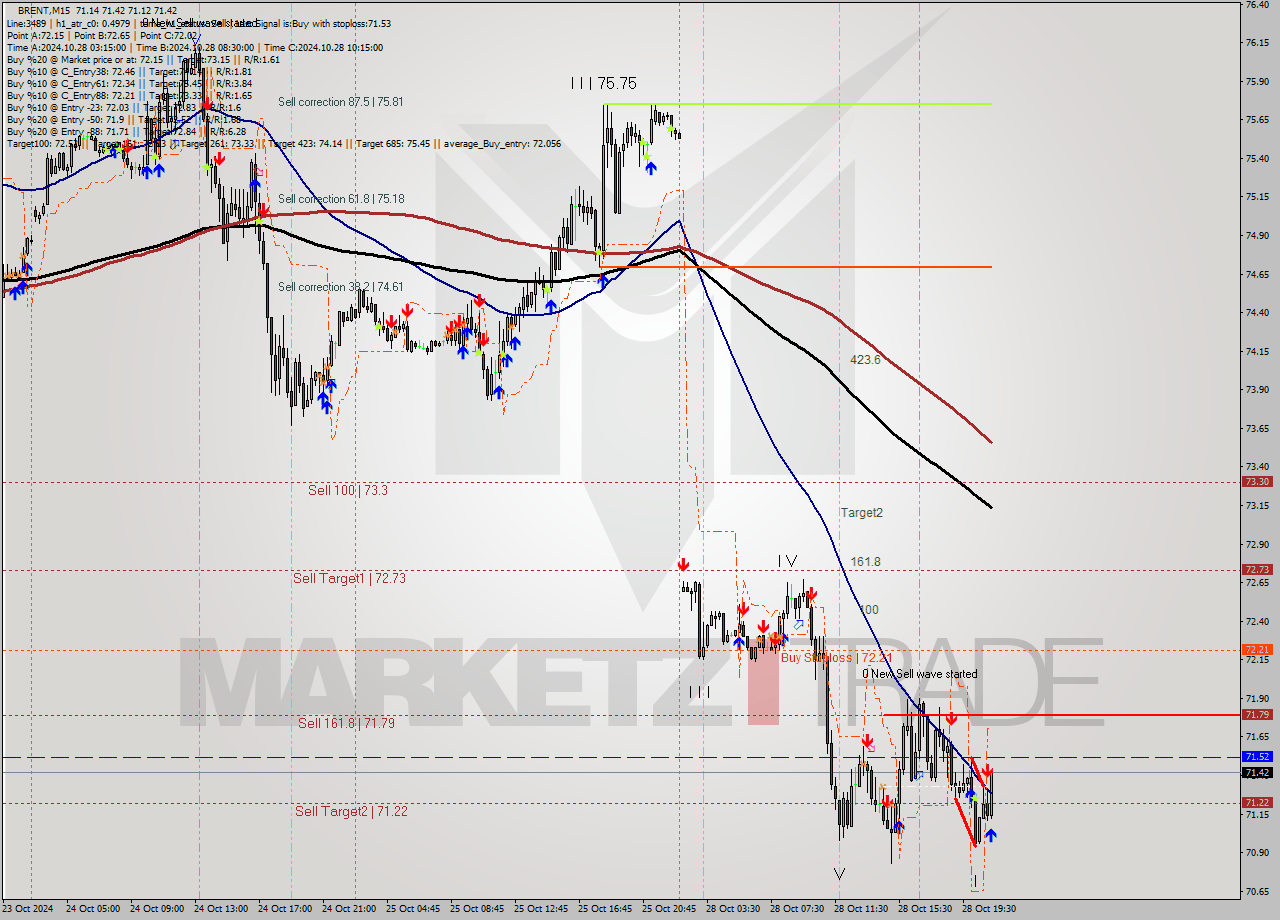The height and width of the screenshot is (920, 1280).
Task: Click the 'I V' wave label
Action: (788, 561)
